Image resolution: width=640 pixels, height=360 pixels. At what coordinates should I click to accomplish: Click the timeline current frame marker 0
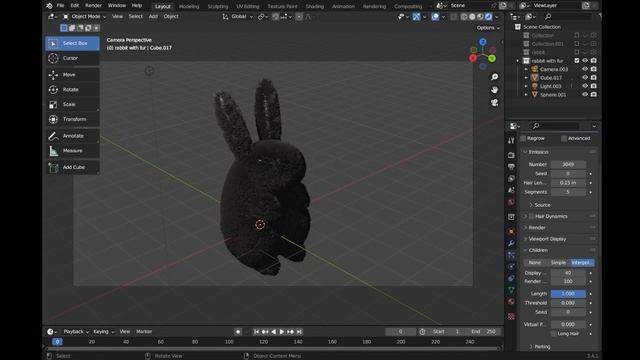(58, 342)
